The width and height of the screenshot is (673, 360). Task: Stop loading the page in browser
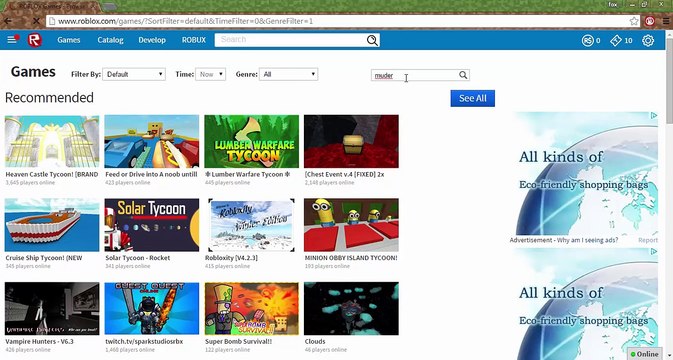click(x=36, y=21)
